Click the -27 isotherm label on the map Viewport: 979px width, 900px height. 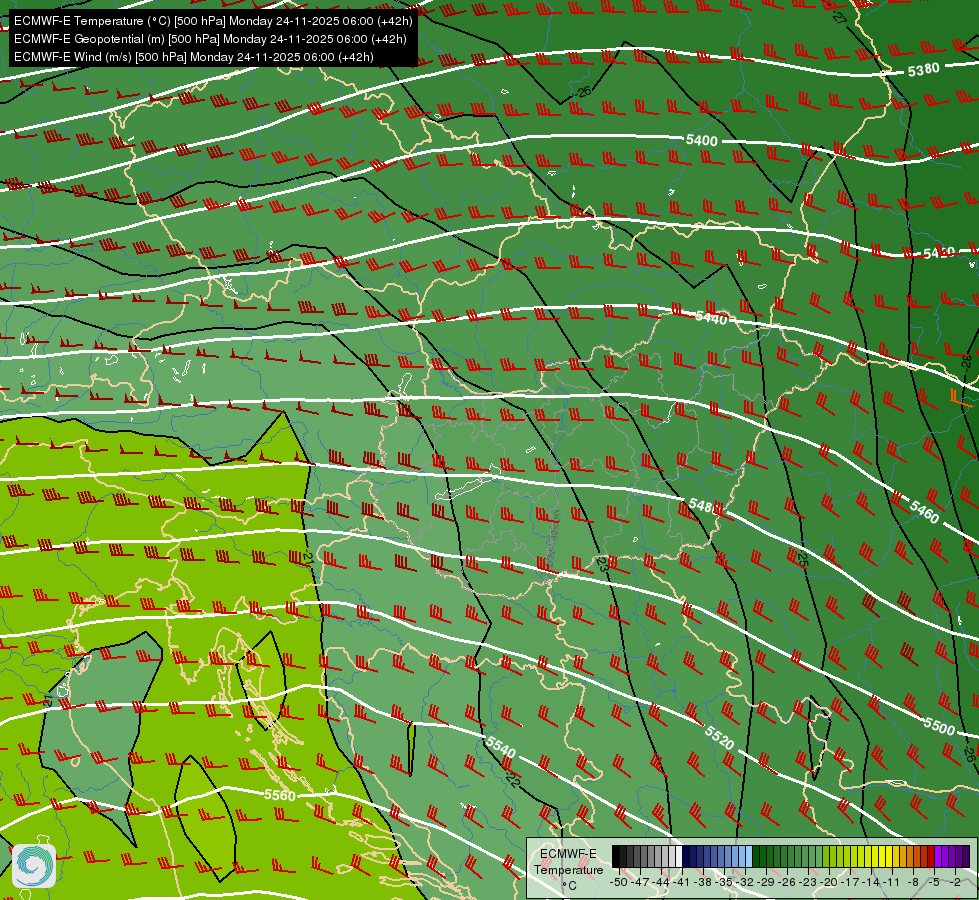[x=839, y=17]
